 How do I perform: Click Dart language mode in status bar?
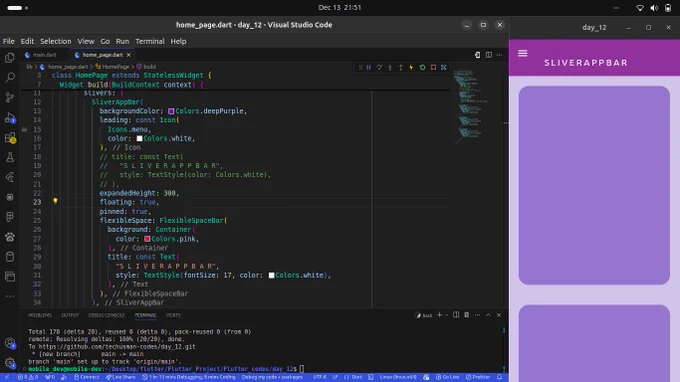357,377
